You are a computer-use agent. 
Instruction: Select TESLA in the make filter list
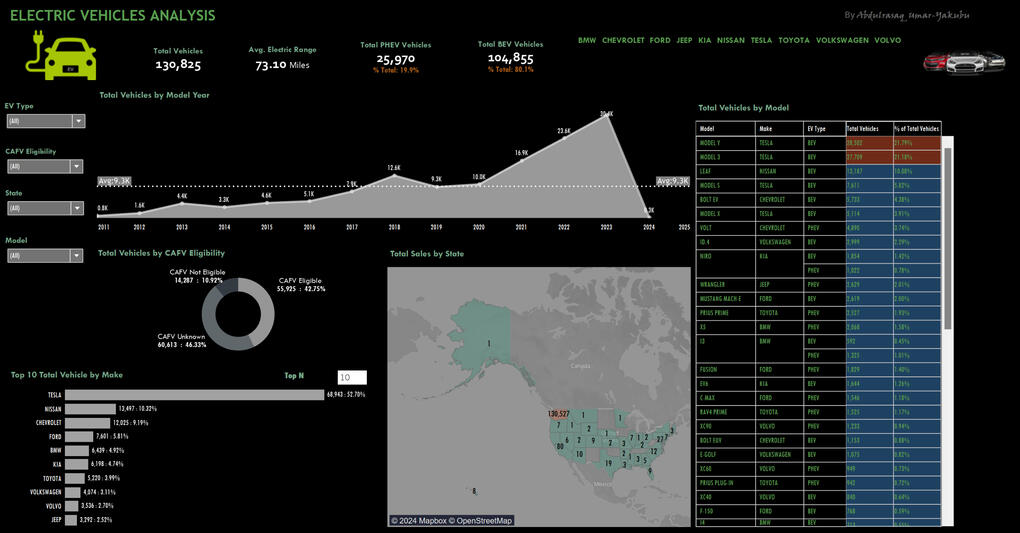761,41
